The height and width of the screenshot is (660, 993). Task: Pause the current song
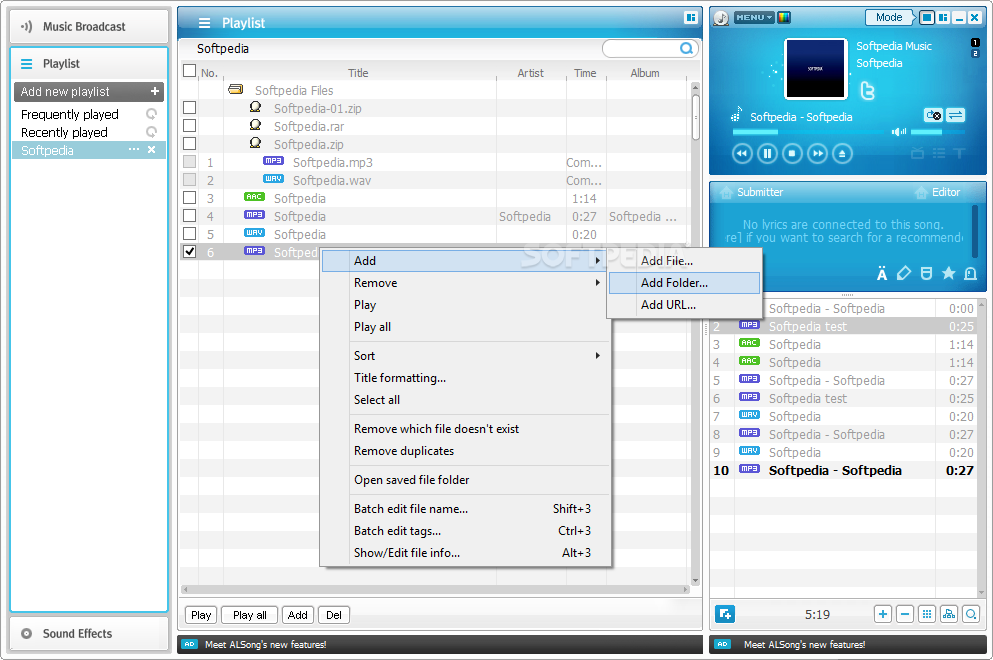tap(767, 153)
